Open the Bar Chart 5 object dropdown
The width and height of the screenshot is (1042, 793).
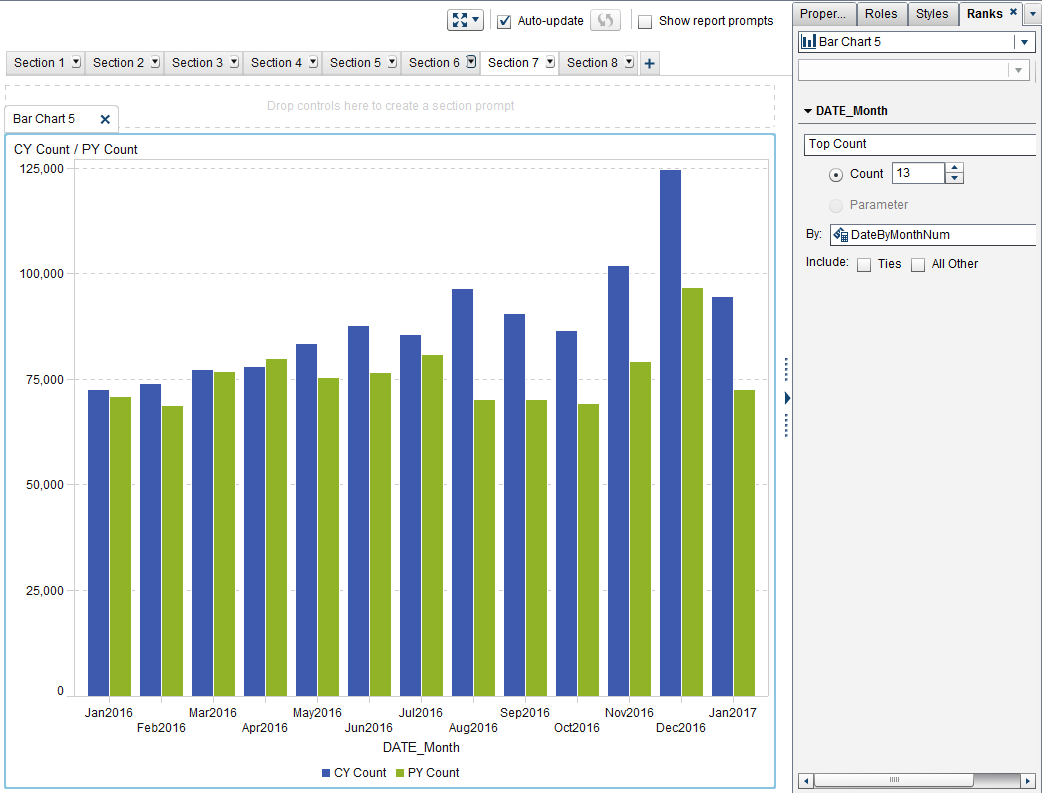(x=1024, y=42)
